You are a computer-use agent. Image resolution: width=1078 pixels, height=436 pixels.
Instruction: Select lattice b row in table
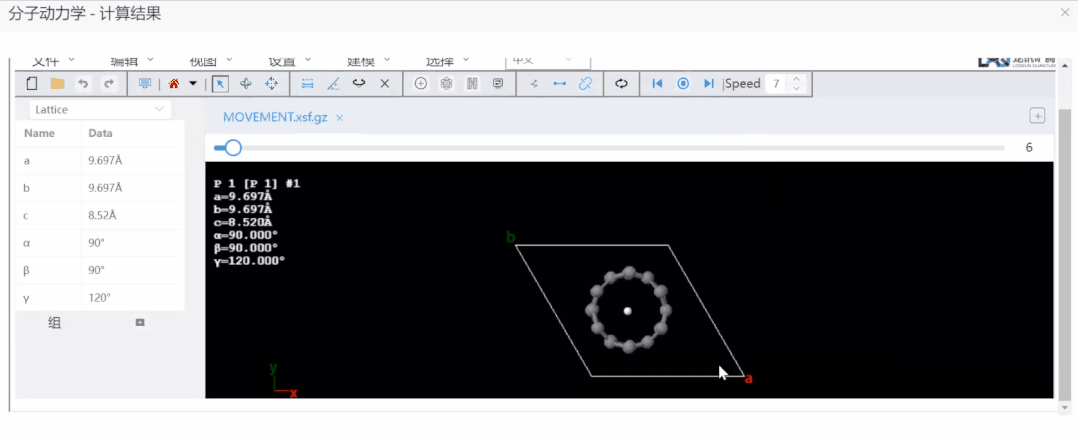[100, 188]
